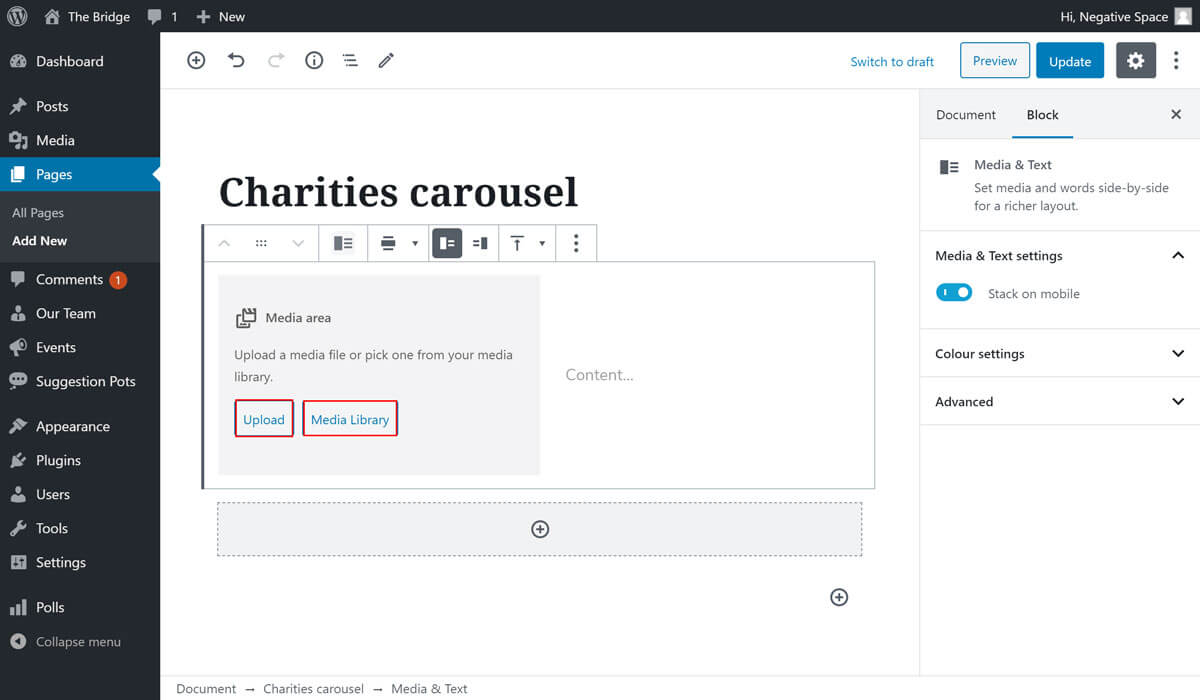Expand the Advanced panel
1200x700 pixels.
(x=1059, y=402)
